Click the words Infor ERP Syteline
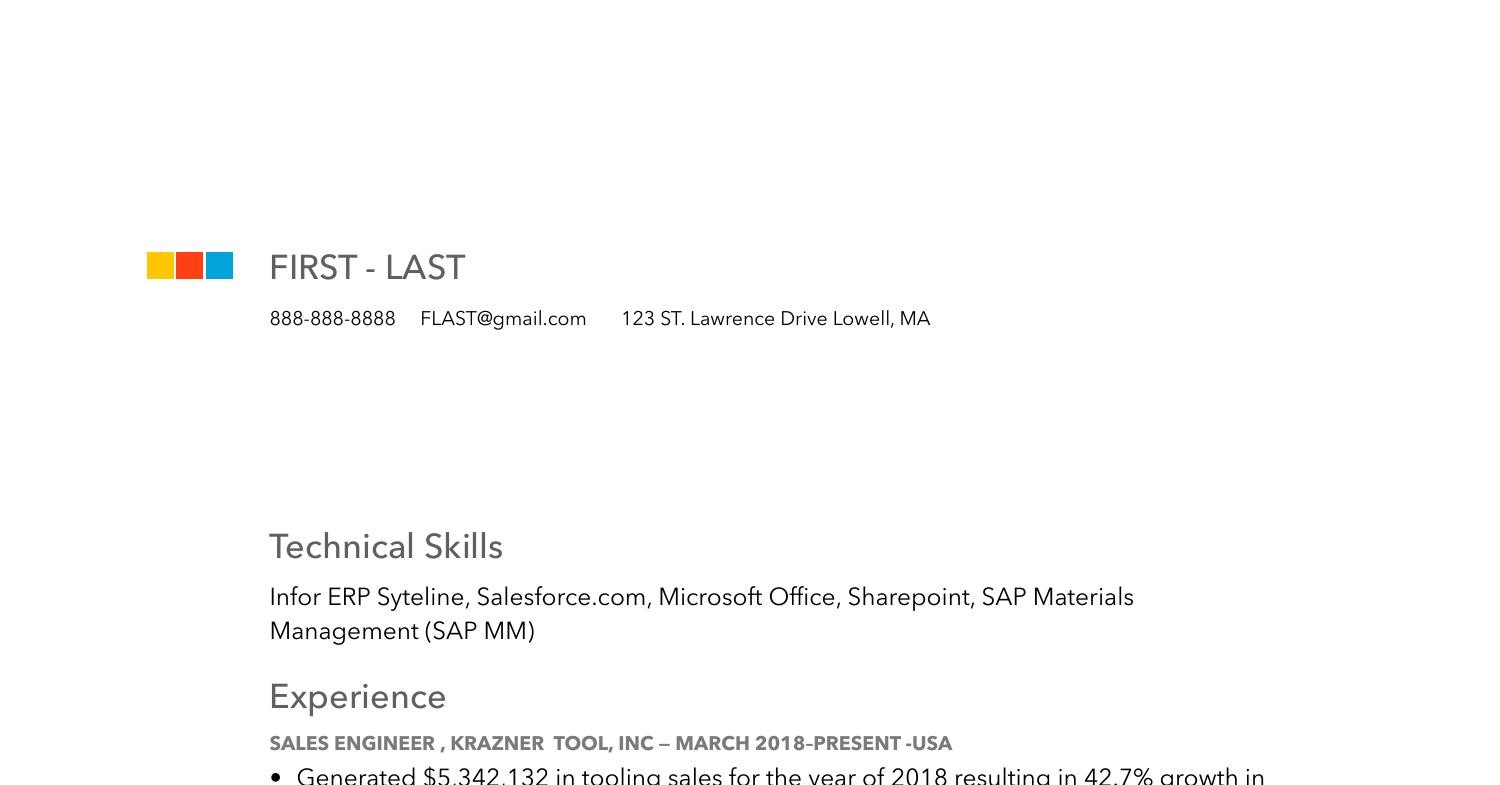The image size is (1500, 785). tap(367, 597)
